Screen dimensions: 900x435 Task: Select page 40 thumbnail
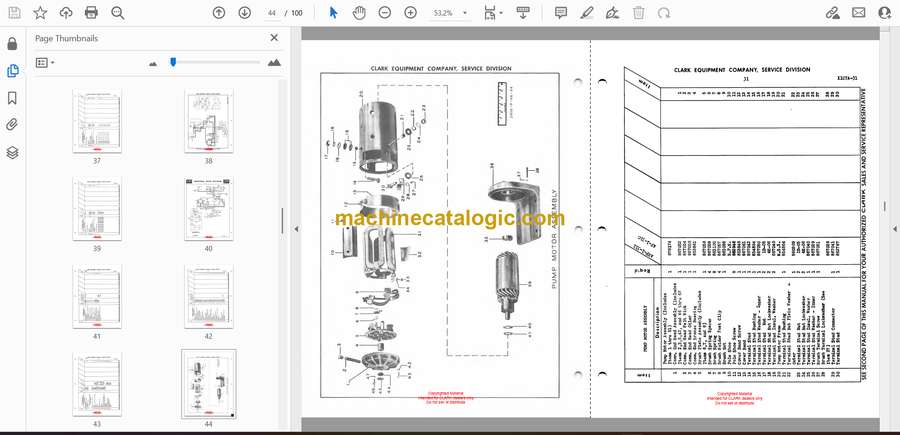(208, 209)
